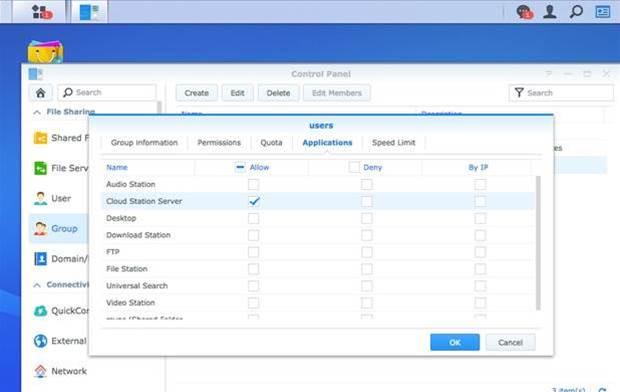The width and height of the screenshot is (620, 392).
Task: Click the filter funnel icon
Action: coord(519,93)
